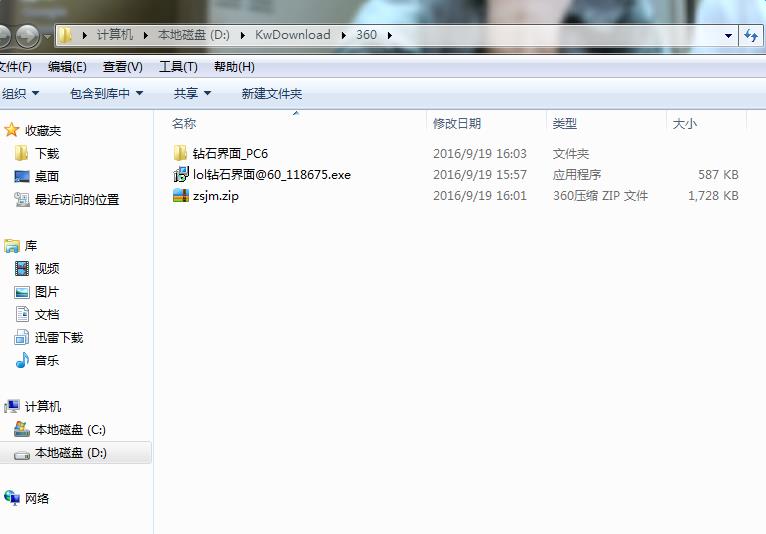Click size value 1,728 KB
Viewport: 766px width, 534px height.
pos(713,195)
